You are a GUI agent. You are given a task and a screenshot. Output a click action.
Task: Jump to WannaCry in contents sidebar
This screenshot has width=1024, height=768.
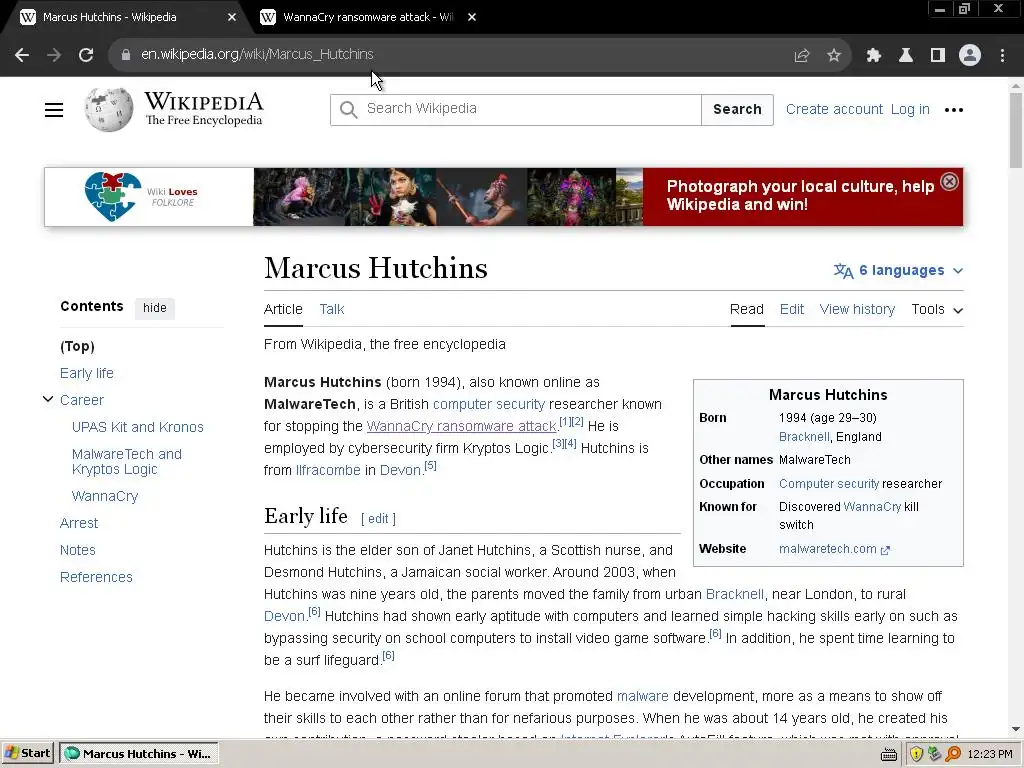(105, 496)
